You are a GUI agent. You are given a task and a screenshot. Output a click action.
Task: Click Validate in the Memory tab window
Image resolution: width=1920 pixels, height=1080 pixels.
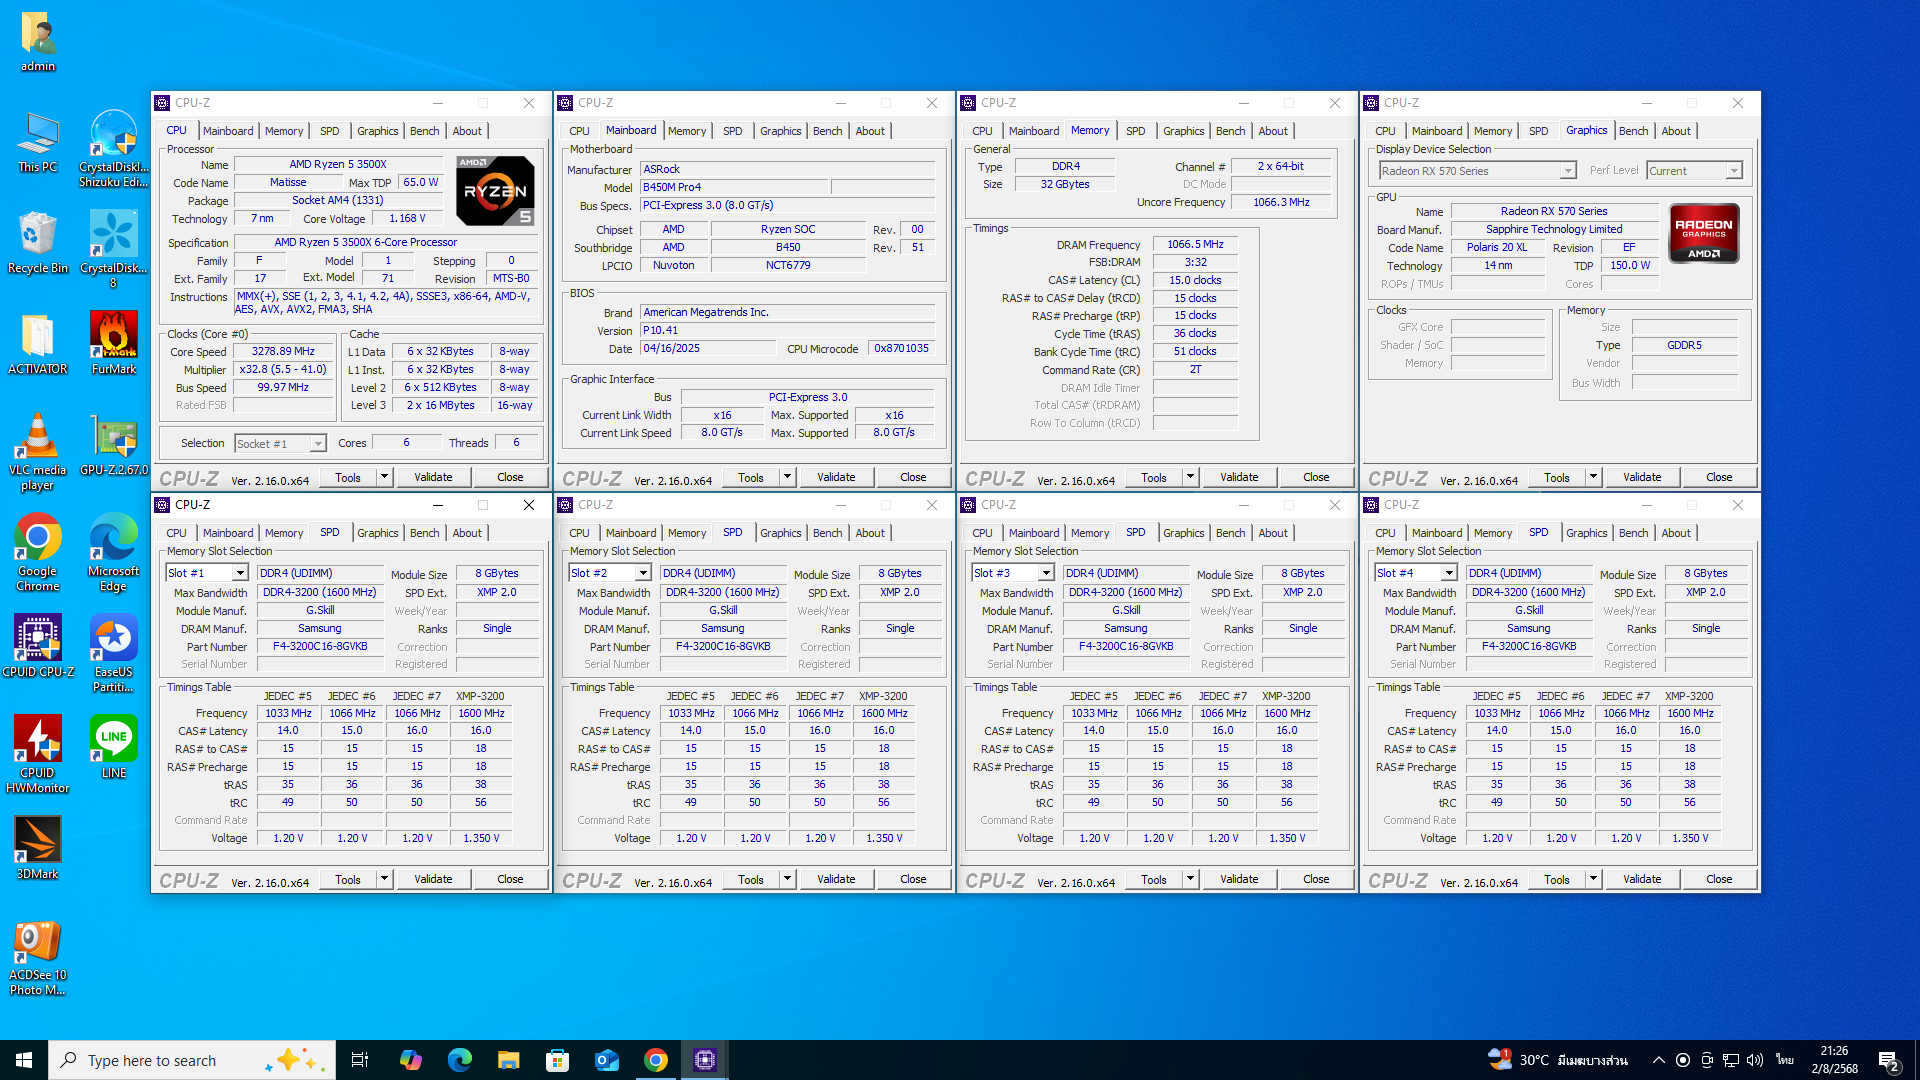click(x=1239, y=477)
